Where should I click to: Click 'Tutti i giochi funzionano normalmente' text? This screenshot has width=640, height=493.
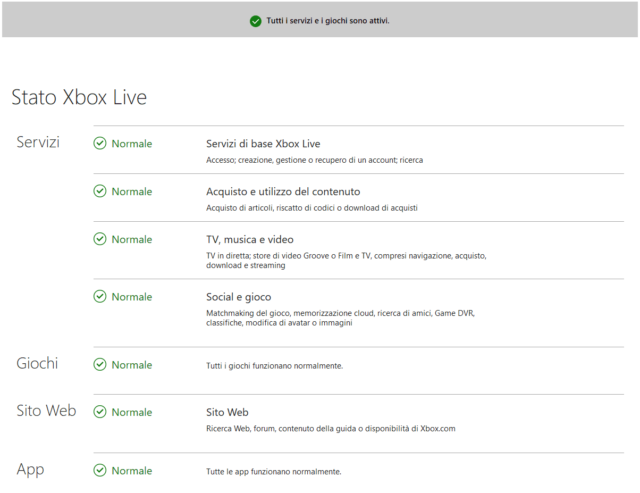[274, 366]
